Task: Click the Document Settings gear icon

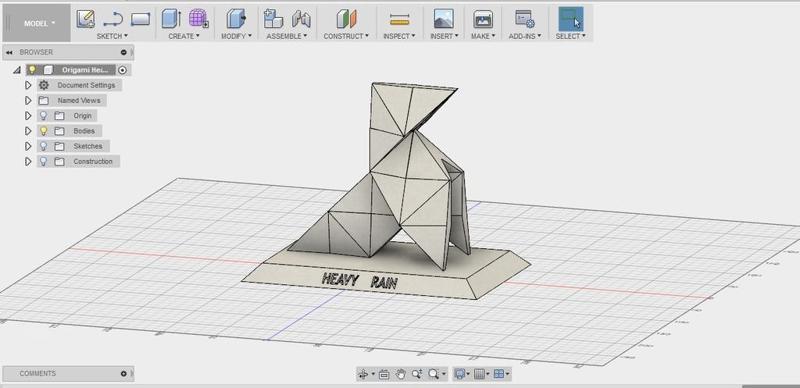Action: coord(44,85)
